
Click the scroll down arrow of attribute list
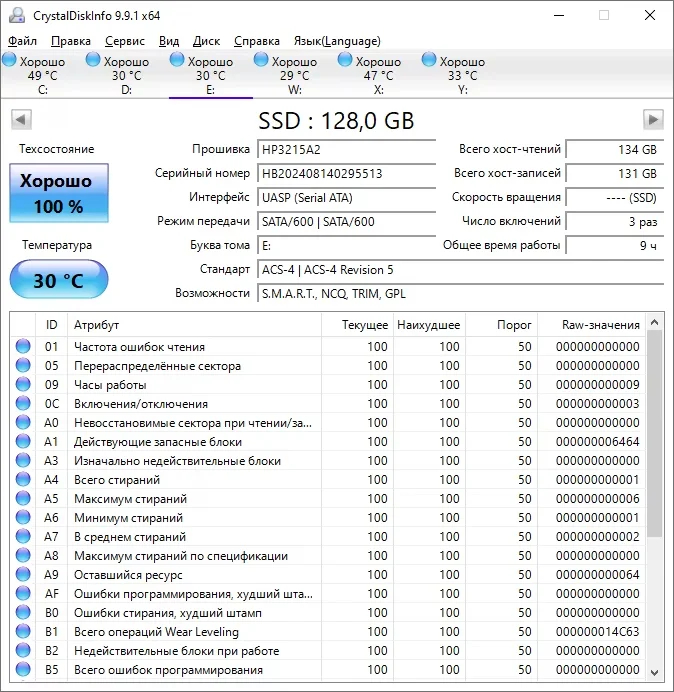(655, 673)
